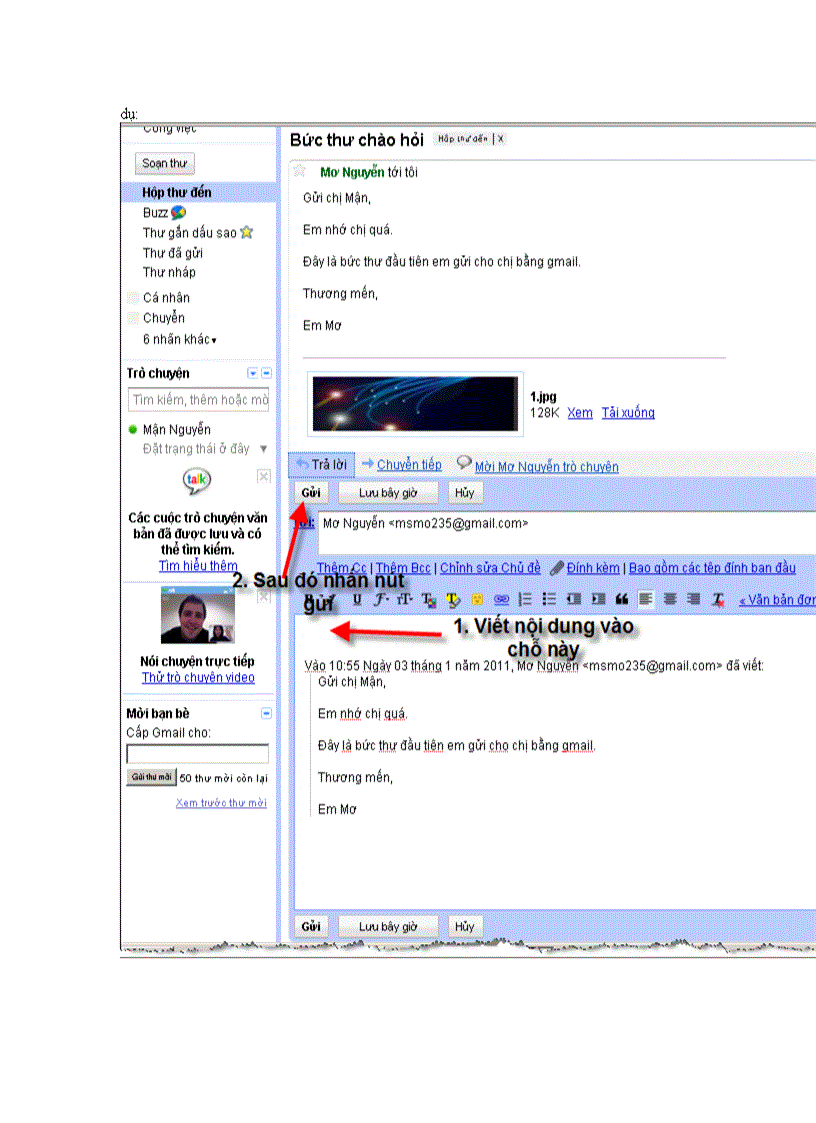Click the Gửi button to send reply
Image resolution: width=816 pixels, height=1123 pixels.
[x=310, y=492]
